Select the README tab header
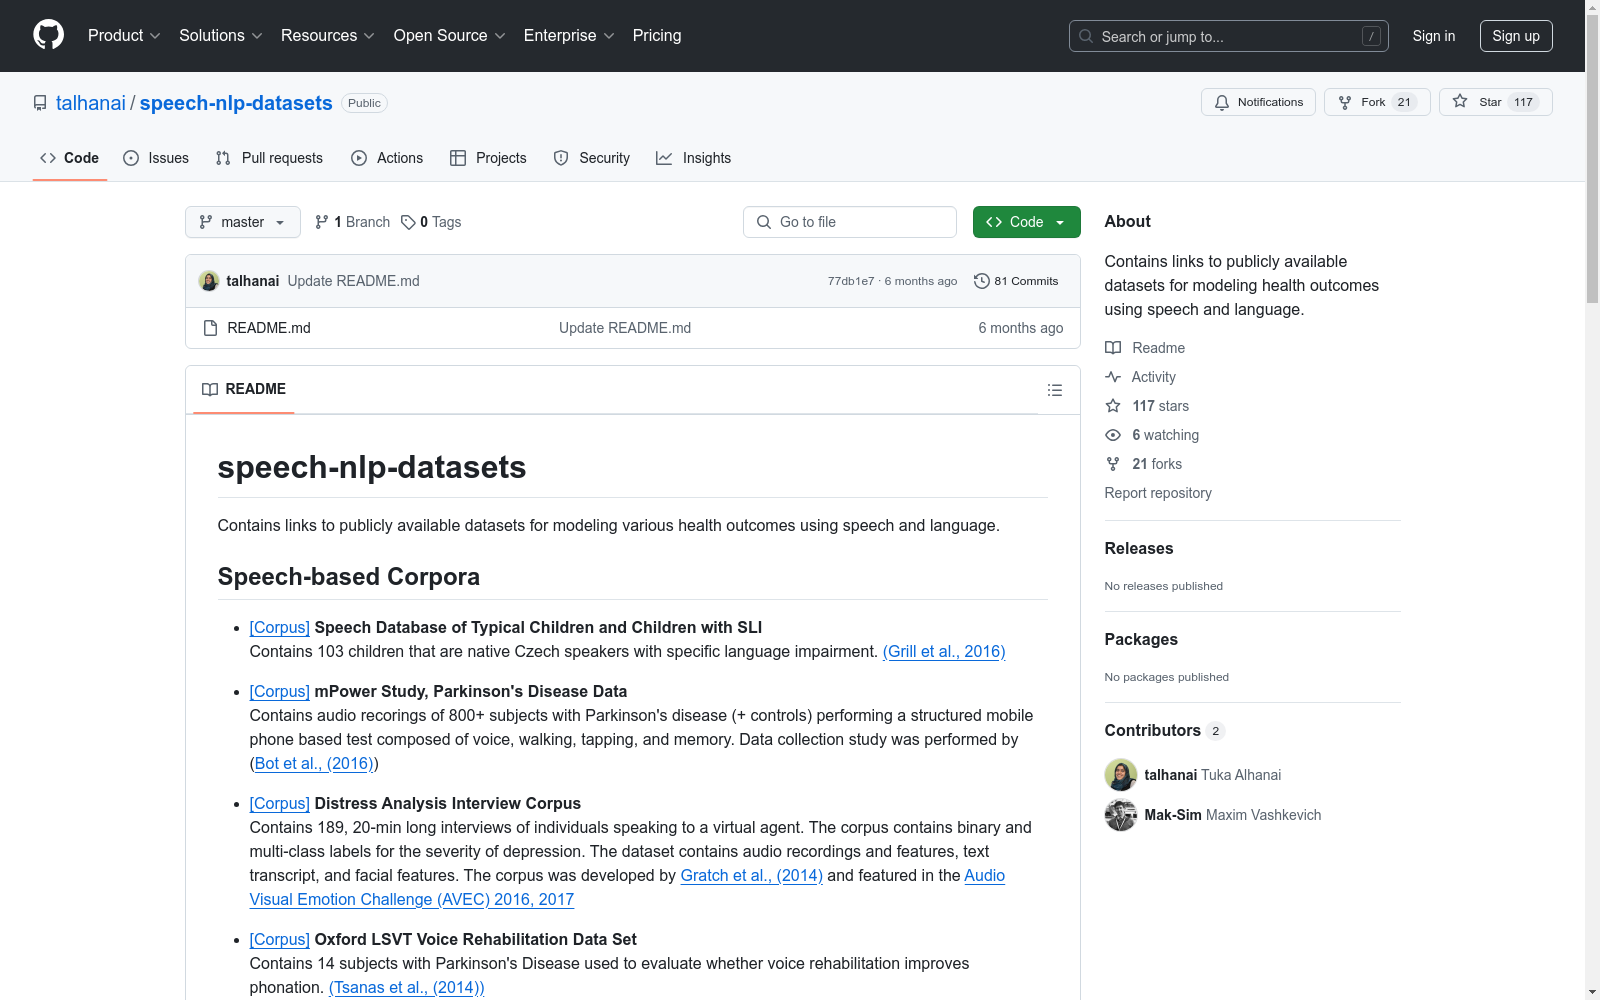Image resolution: width=1600 pixels, height=1000 pixels. point(244,389)
